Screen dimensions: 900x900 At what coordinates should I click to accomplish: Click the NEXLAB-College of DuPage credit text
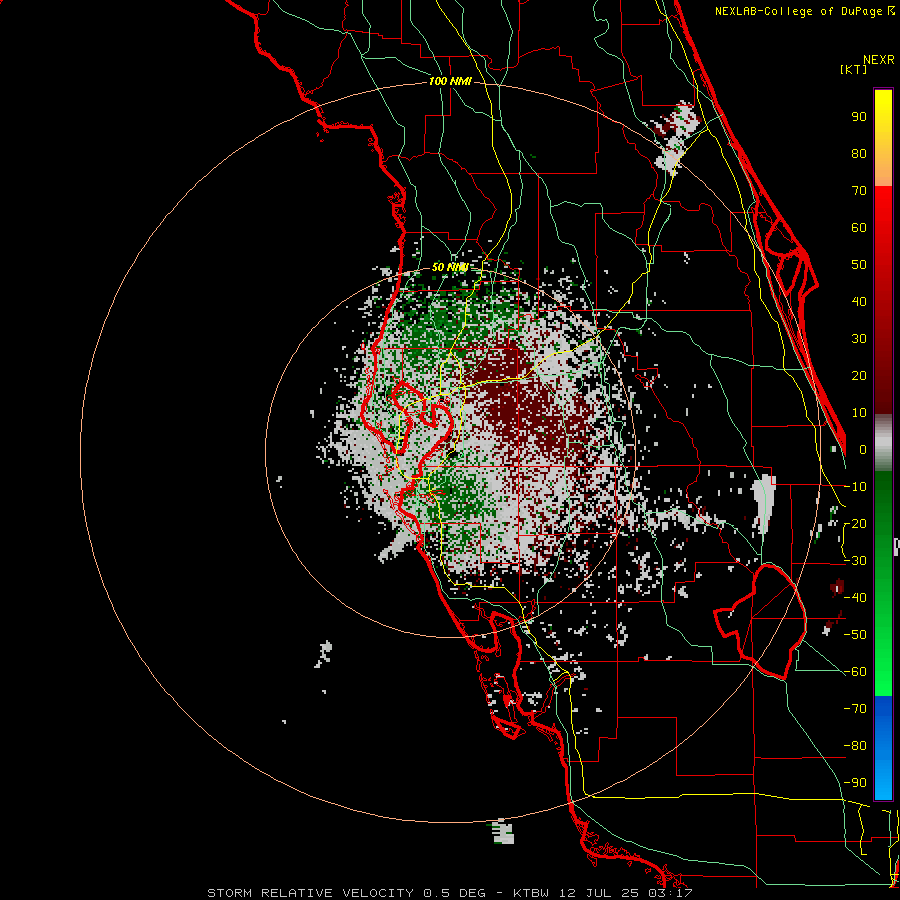click(799, 11)
